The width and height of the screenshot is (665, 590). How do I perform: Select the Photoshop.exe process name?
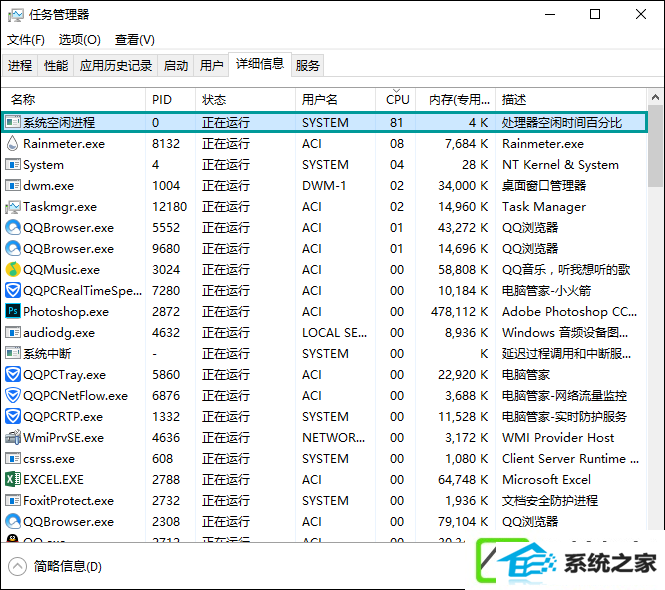(66, 312)
